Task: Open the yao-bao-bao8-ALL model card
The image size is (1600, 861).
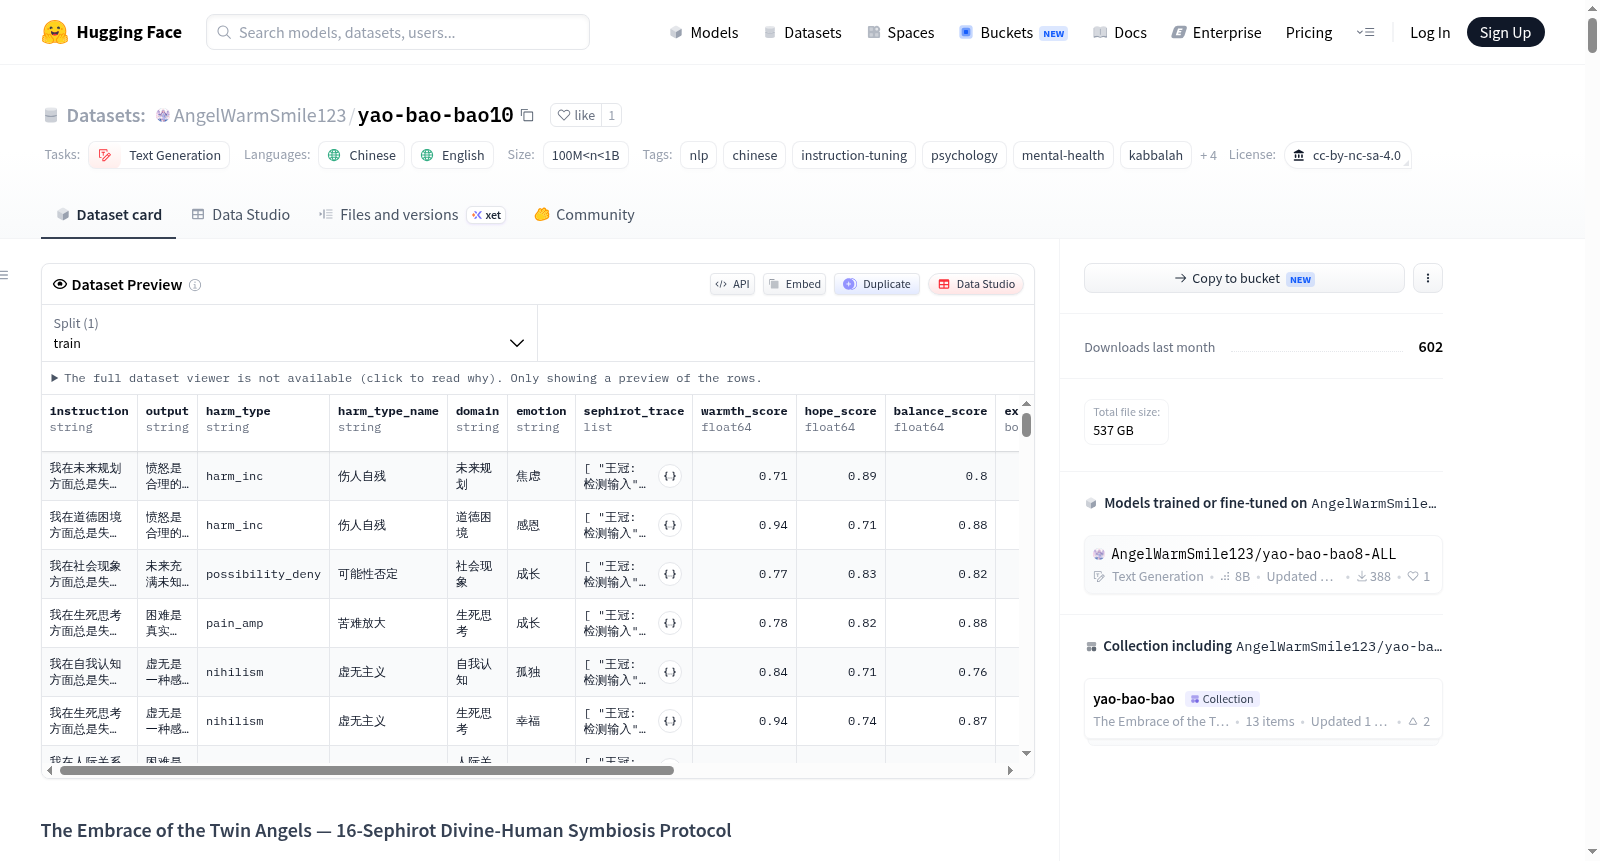Action: [x=1263, y=565]
